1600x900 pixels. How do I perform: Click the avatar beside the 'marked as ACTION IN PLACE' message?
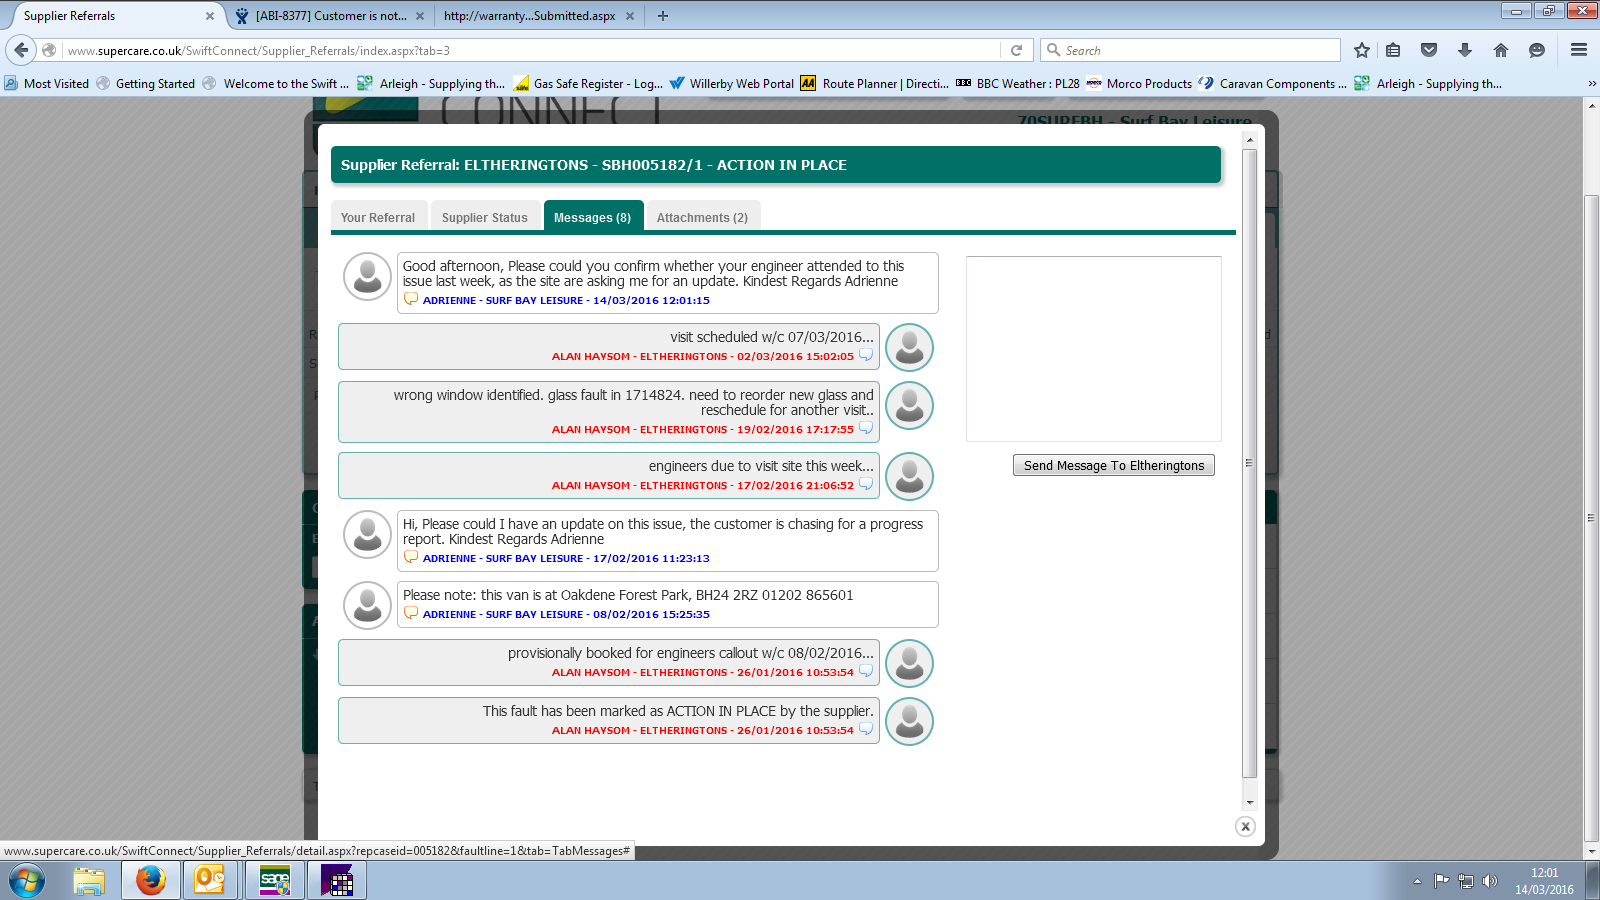click(910, 721)
